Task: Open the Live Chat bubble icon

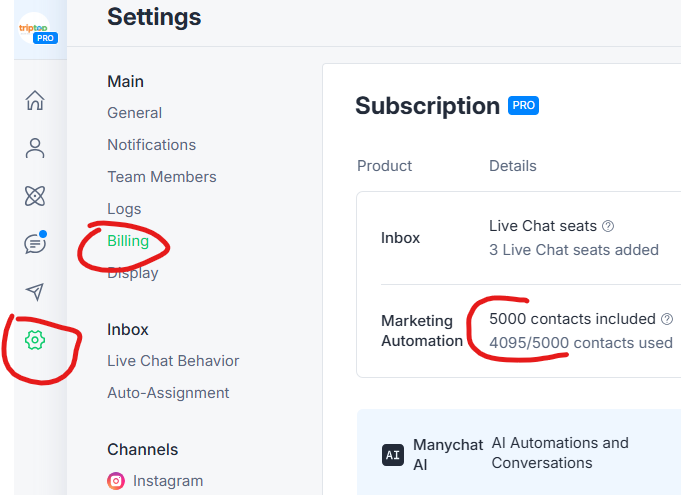Action: pos(35,243)
